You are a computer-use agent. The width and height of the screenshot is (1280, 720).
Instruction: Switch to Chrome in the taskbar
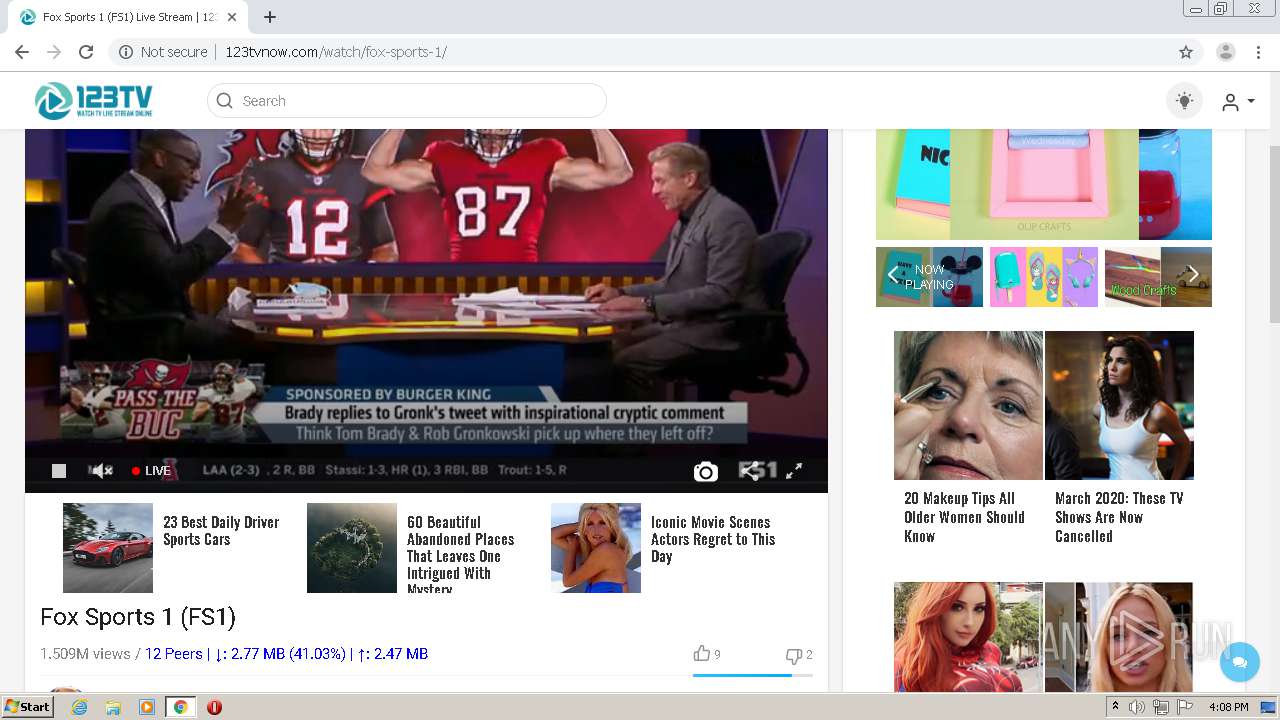tap(180, 707)
